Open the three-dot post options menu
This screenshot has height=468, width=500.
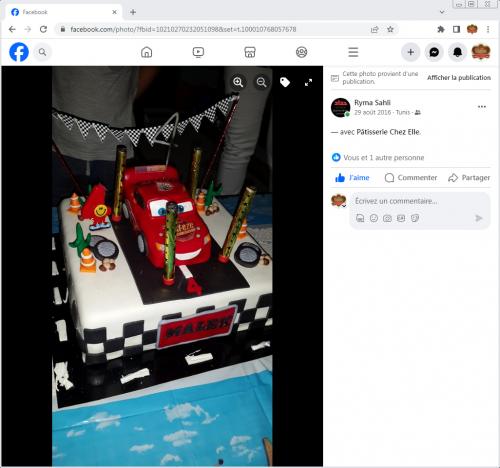[482, 107]
